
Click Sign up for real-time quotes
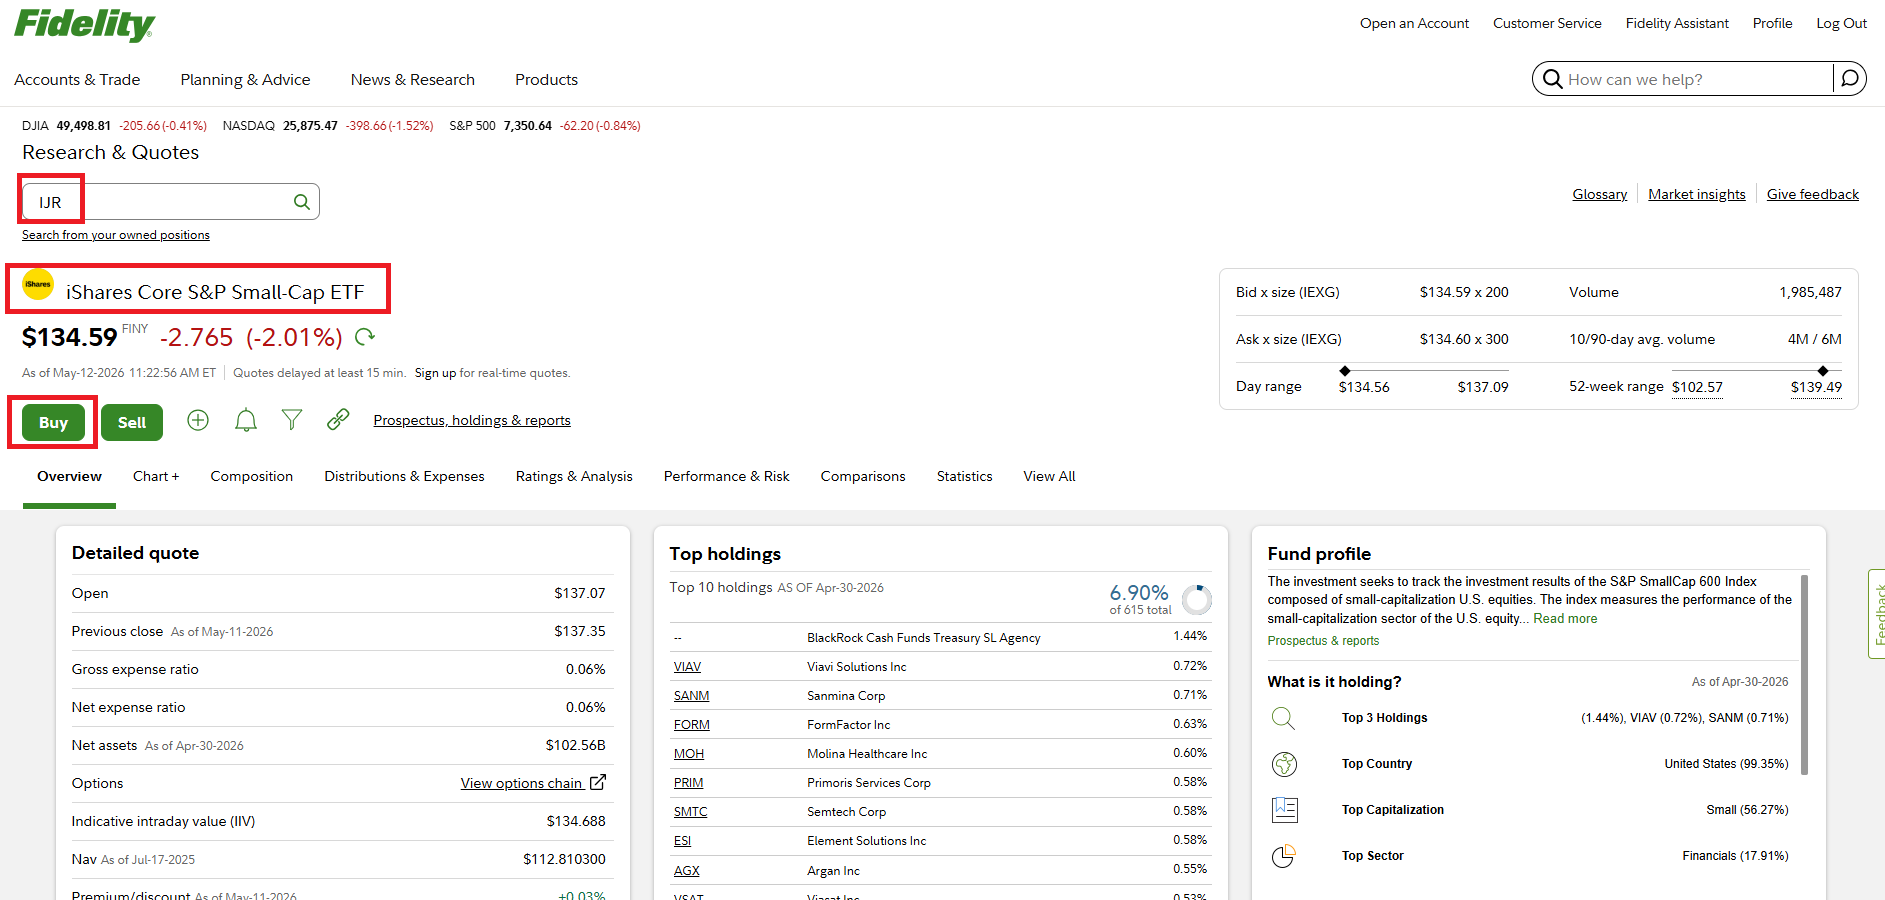(x=435, y=373)
